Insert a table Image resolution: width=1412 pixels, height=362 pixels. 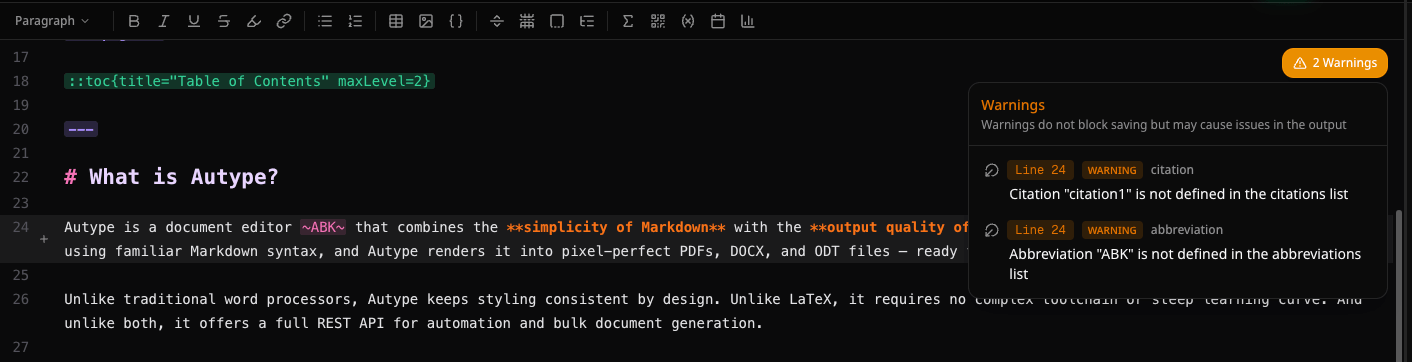click(396, 20)
